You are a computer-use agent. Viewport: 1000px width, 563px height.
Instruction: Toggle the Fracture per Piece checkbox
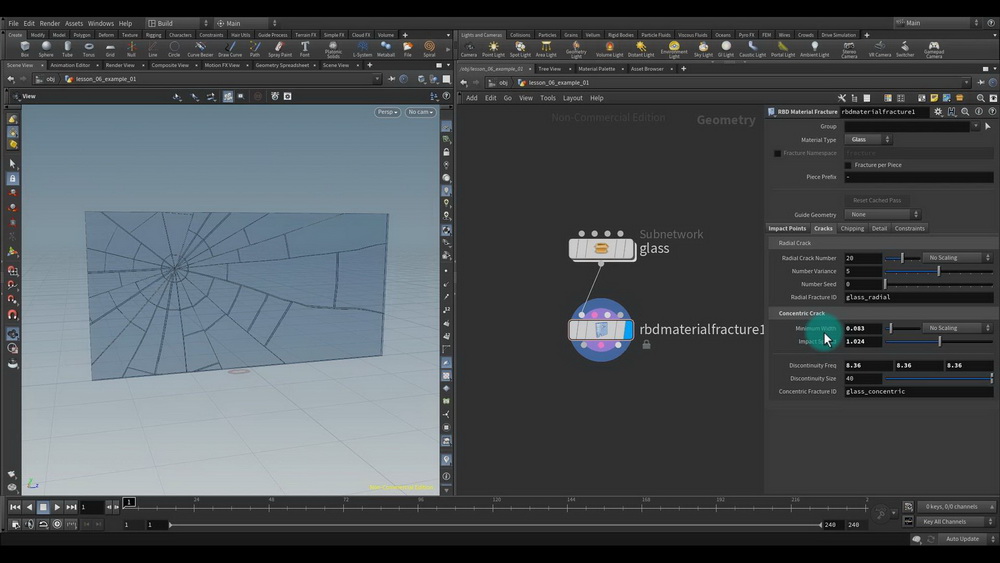tap(848, 165)
